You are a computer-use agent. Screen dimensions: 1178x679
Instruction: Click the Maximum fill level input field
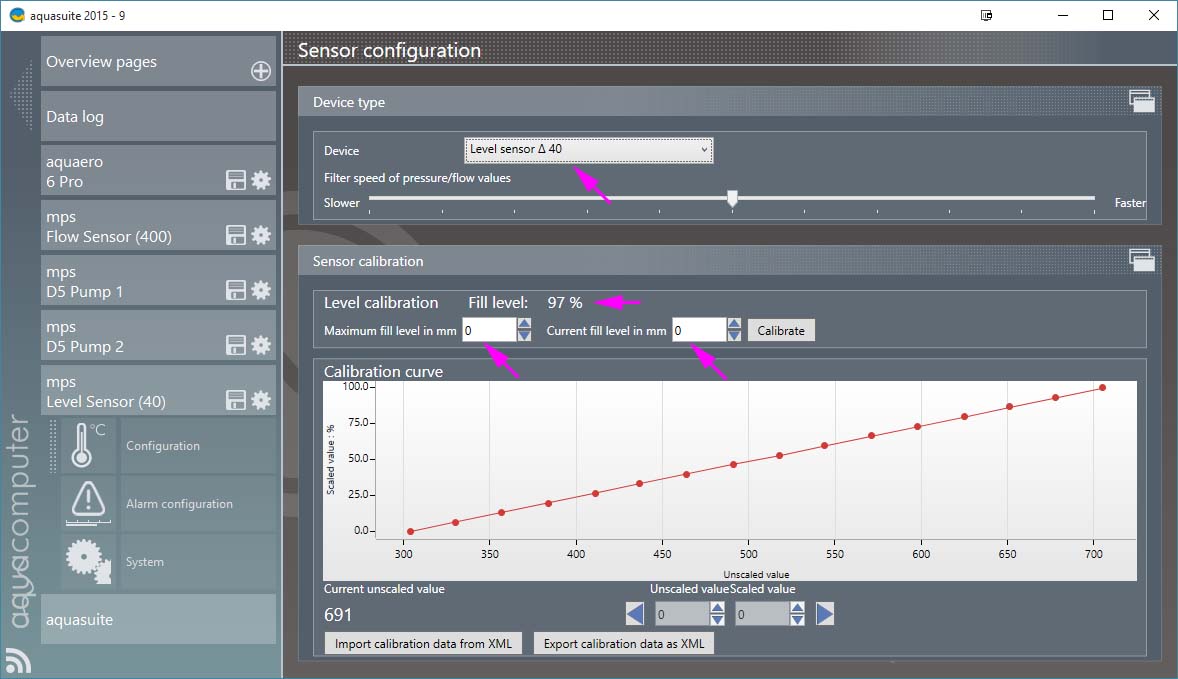click(x=488, y=330)
